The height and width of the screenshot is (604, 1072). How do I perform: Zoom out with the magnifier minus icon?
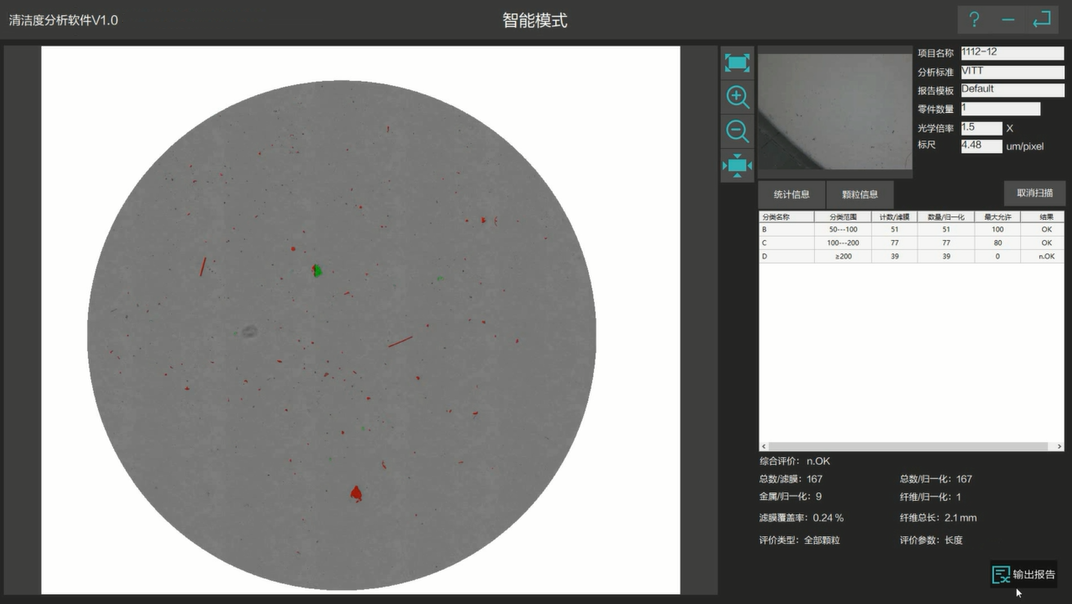737,131
